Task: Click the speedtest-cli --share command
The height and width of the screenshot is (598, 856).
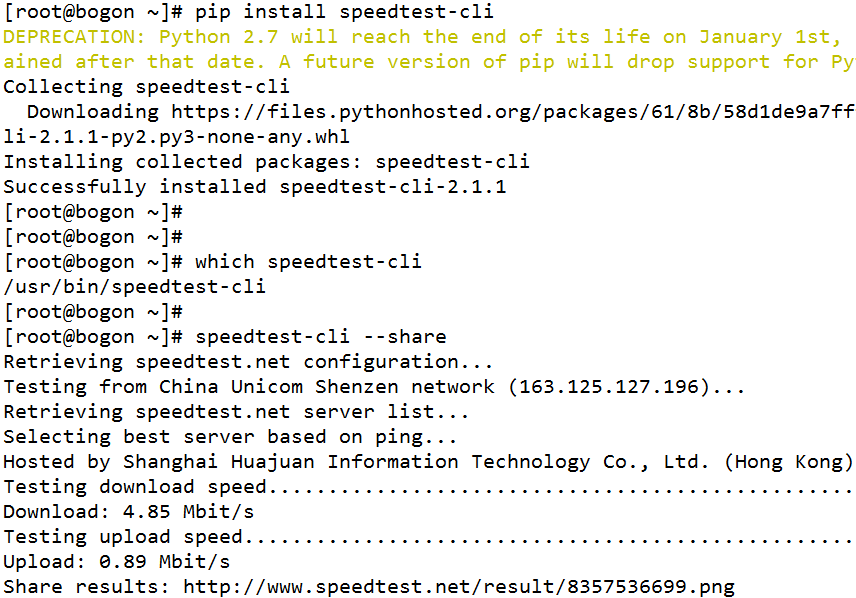Action: [321, 336]
